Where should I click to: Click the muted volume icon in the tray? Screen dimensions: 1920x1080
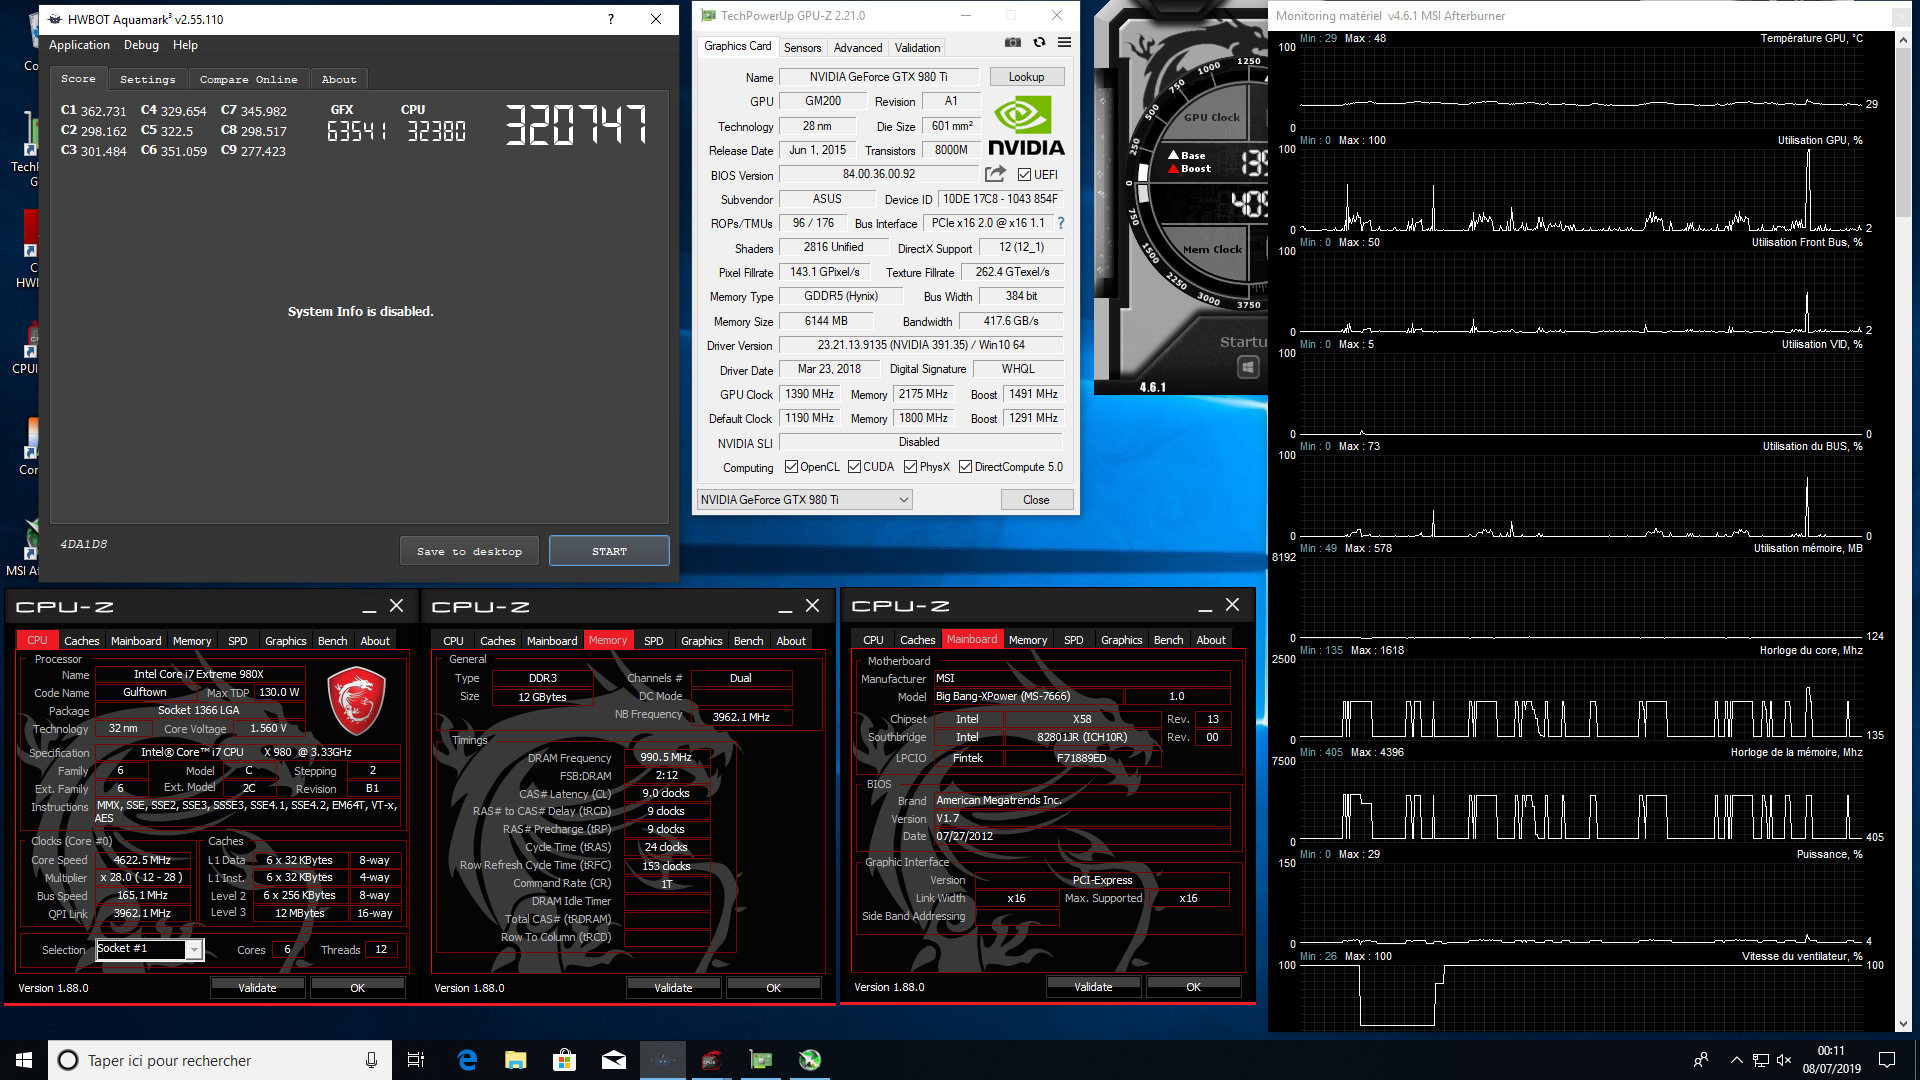[1784, 1060]
